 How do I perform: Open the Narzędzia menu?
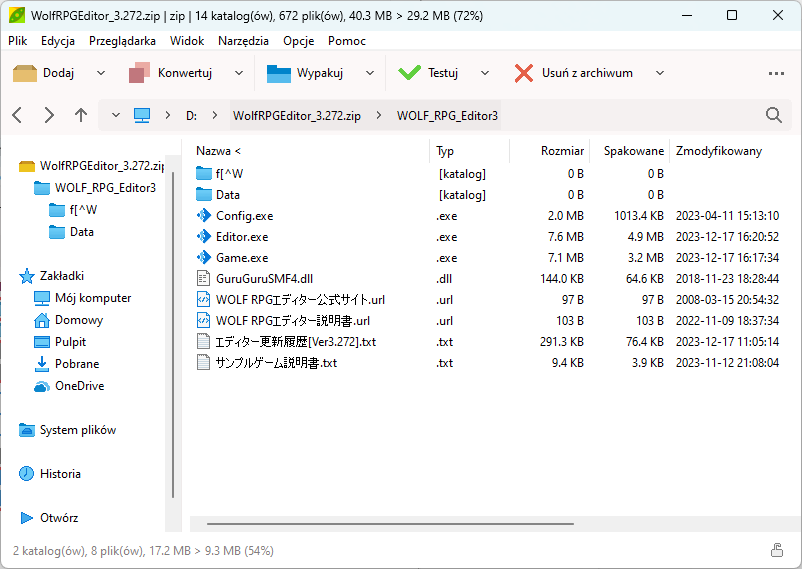(x=243, y=41)
